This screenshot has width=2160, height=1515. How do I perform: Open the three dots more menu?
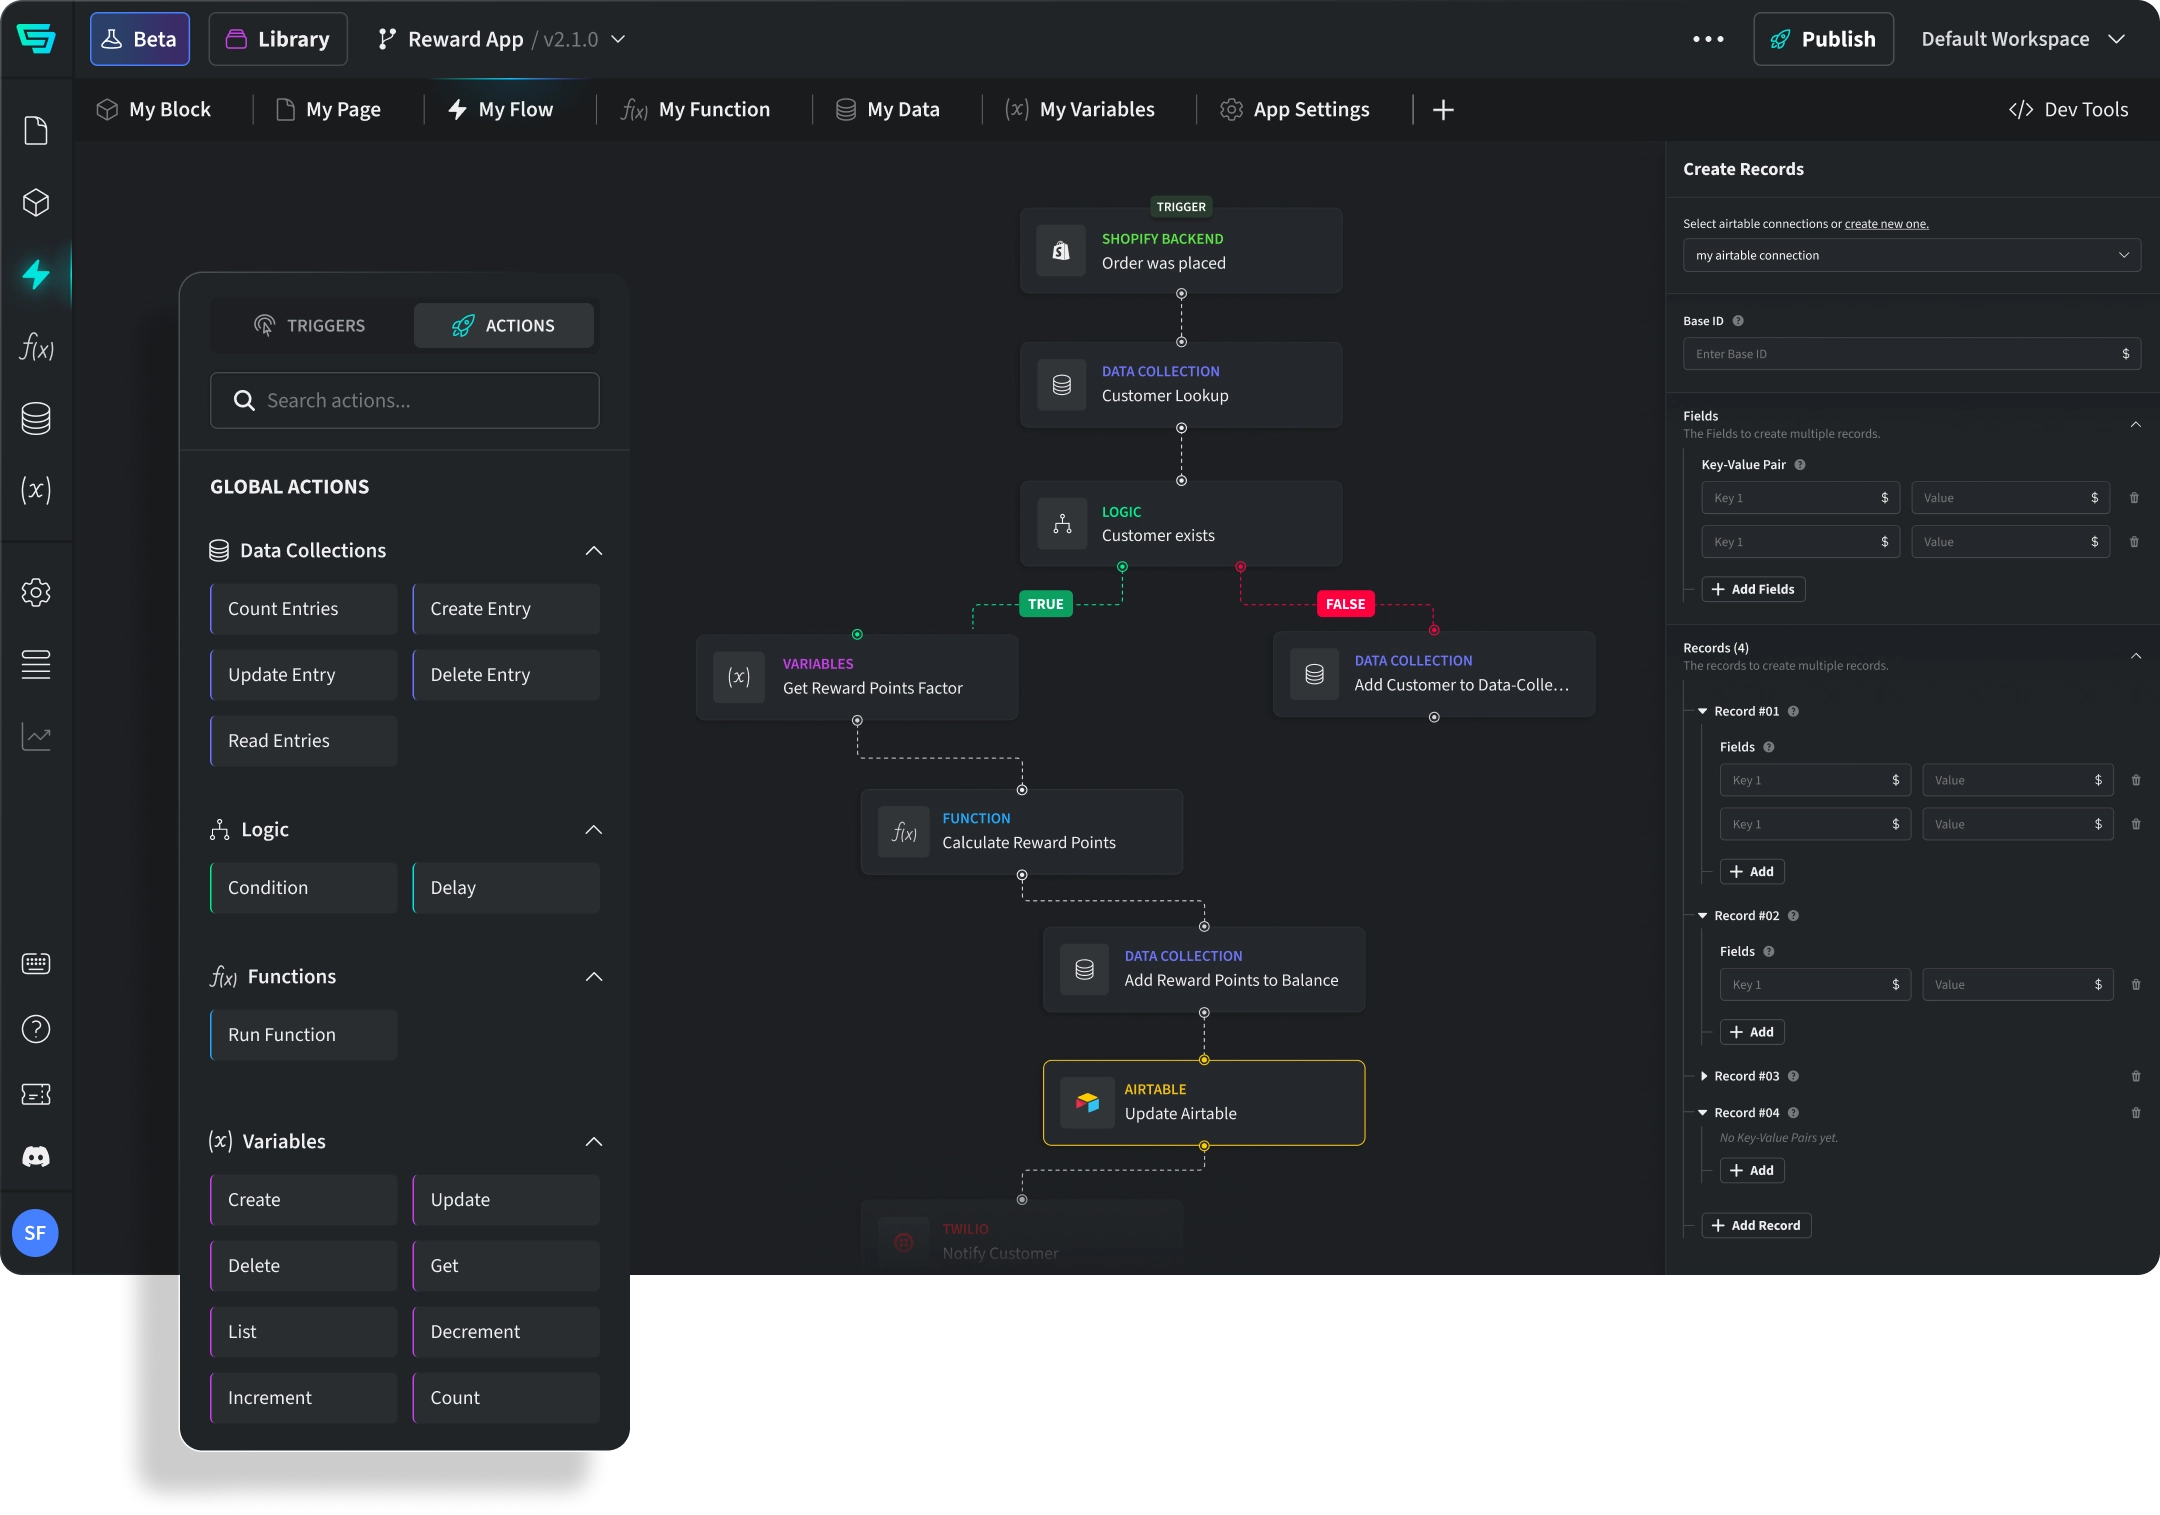1708,39
